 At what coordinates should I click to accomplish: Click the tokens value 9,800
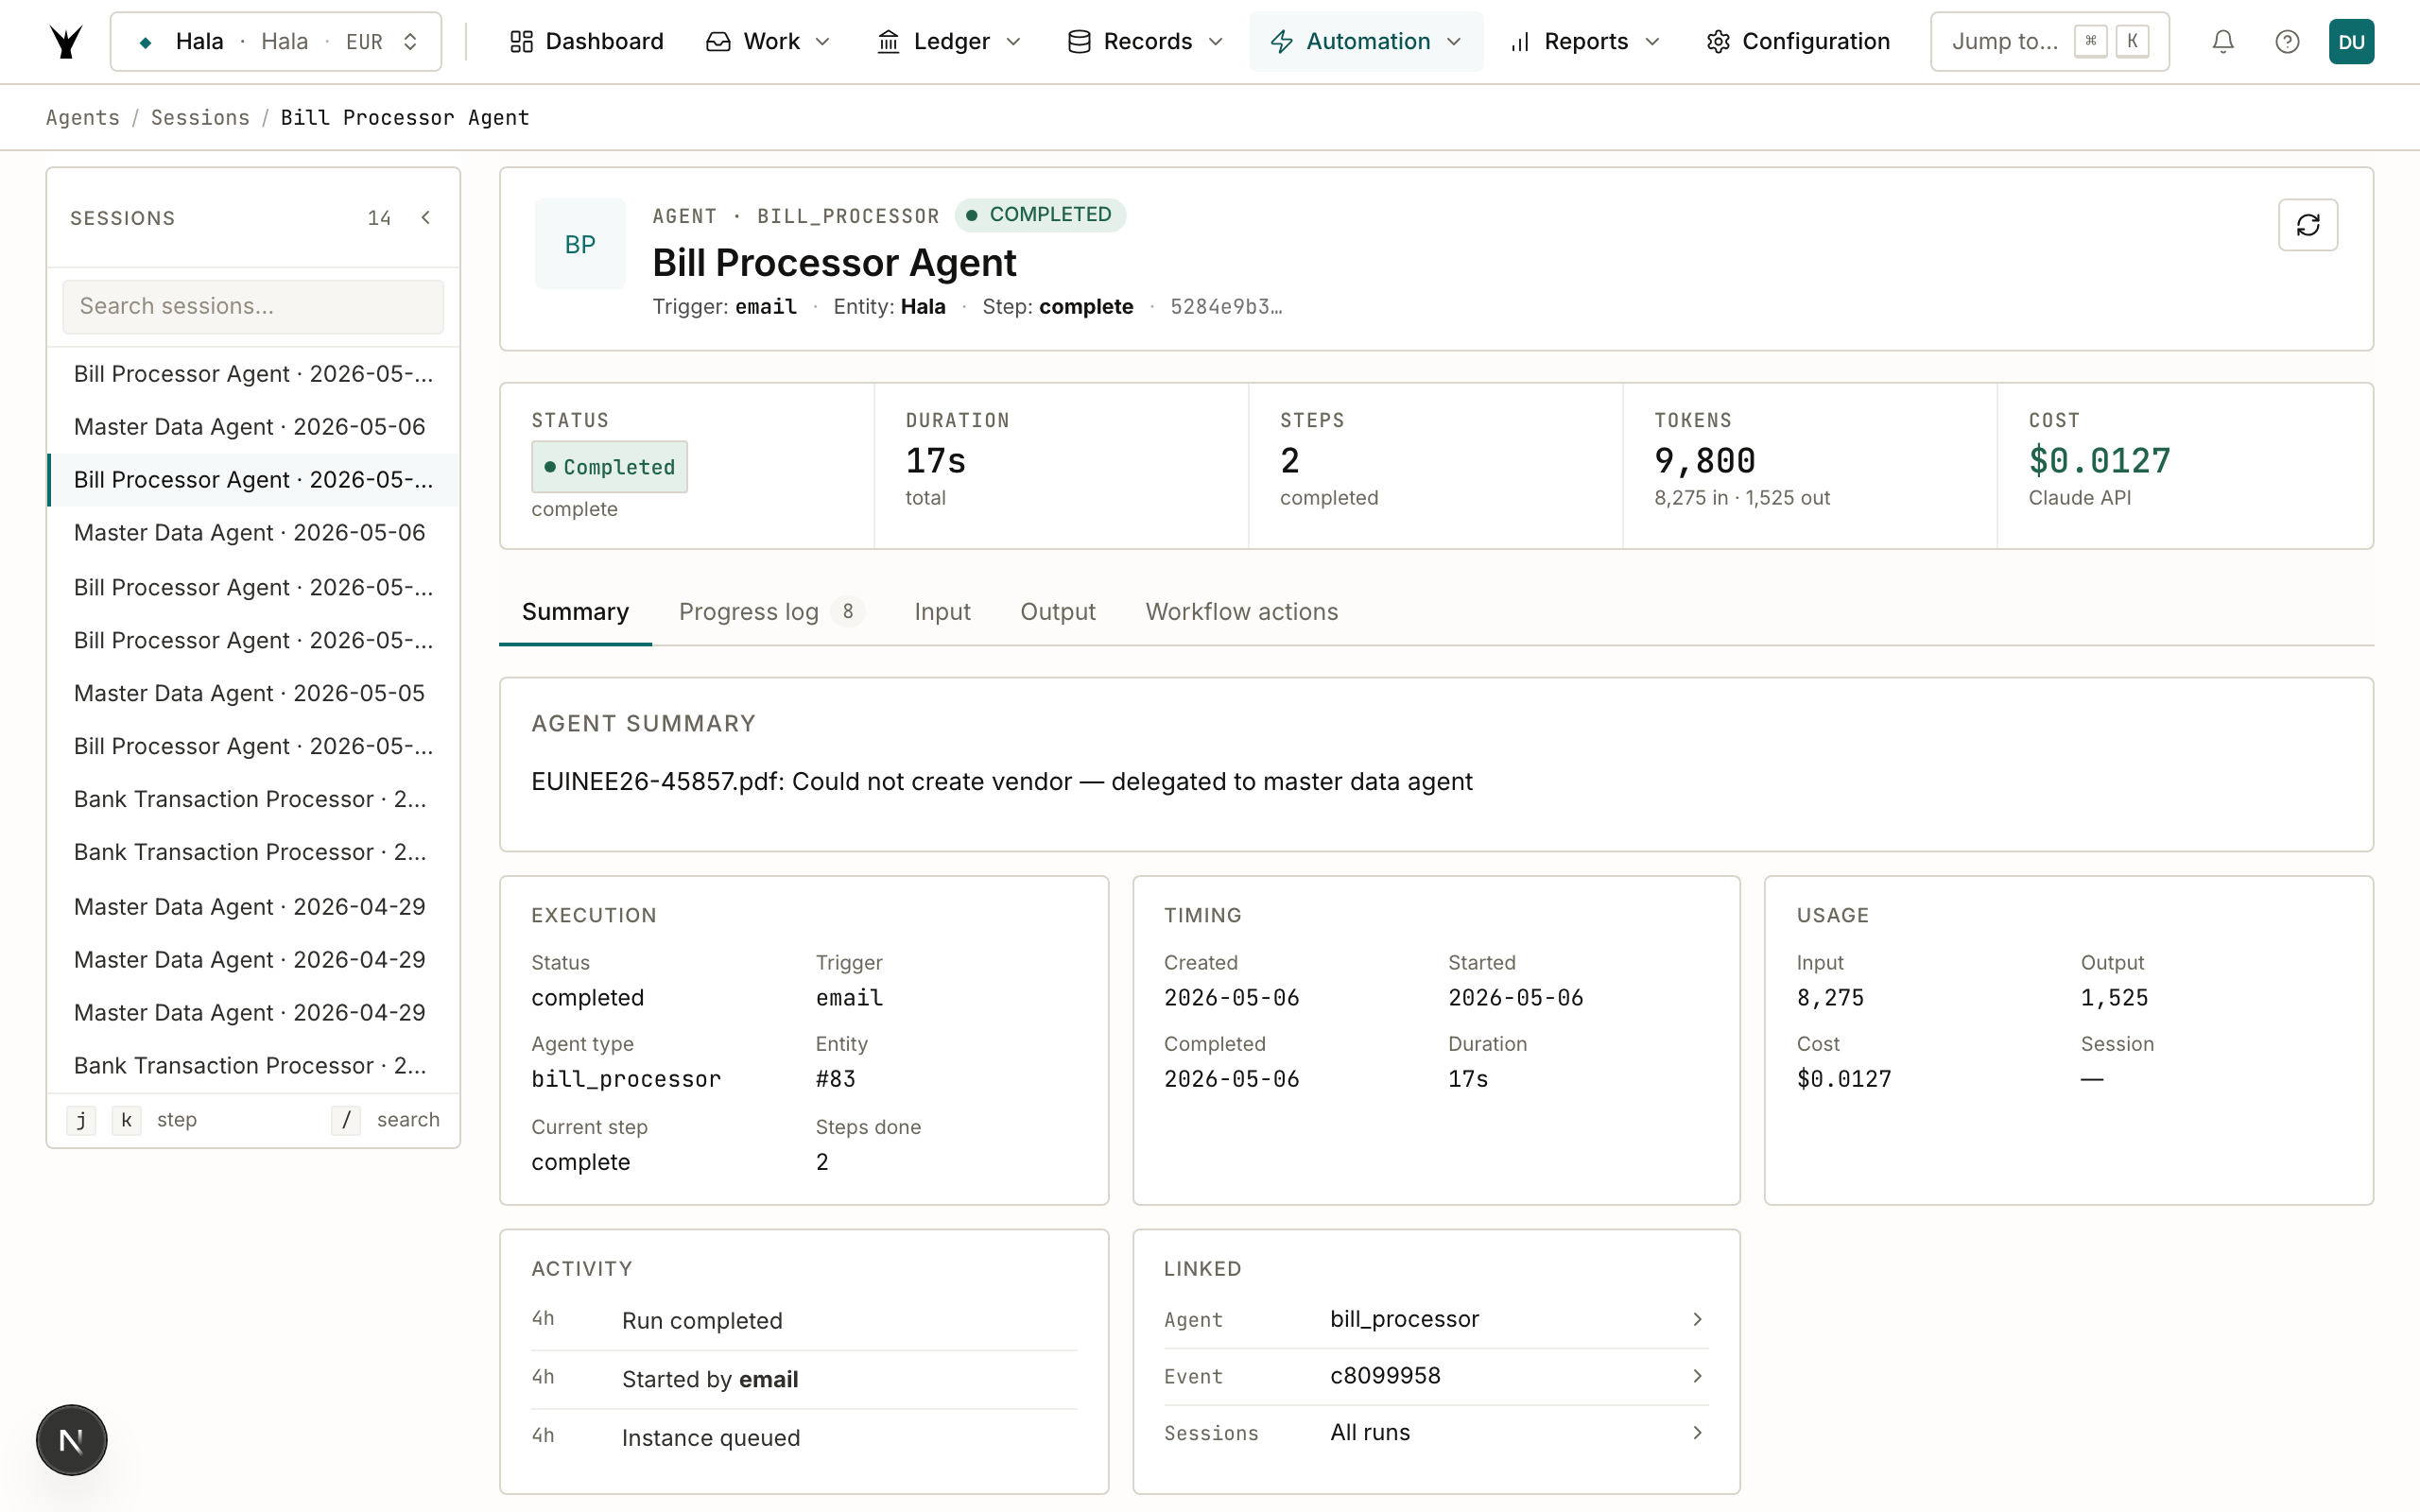(x=1705, y=461)
